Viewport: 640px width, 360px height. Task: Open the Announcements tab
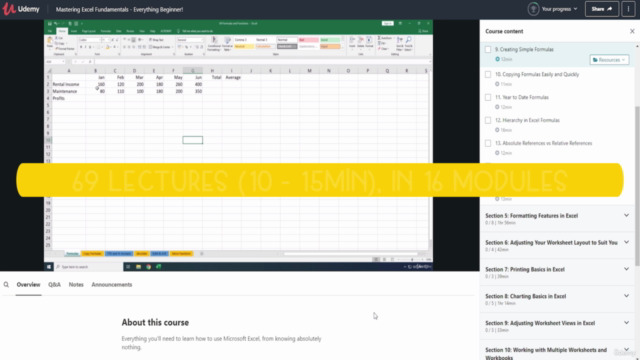[x=111, y=284]
